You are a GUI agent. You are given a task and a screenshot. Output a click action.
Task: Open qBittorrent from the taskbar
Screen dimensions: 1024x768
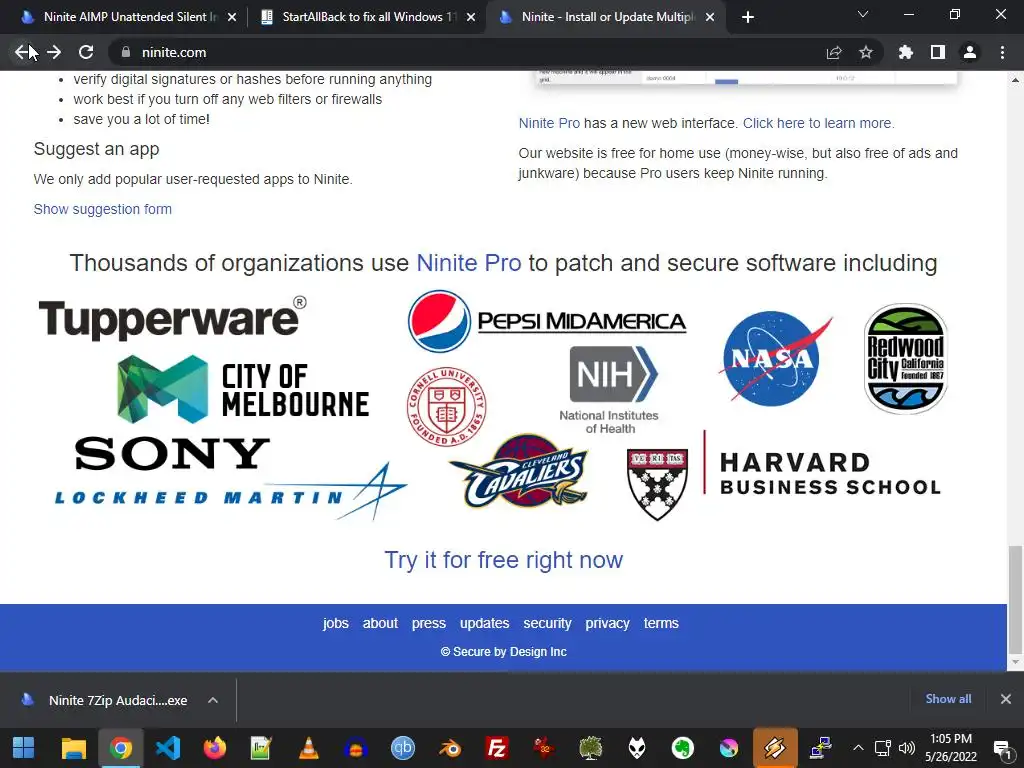403,748
